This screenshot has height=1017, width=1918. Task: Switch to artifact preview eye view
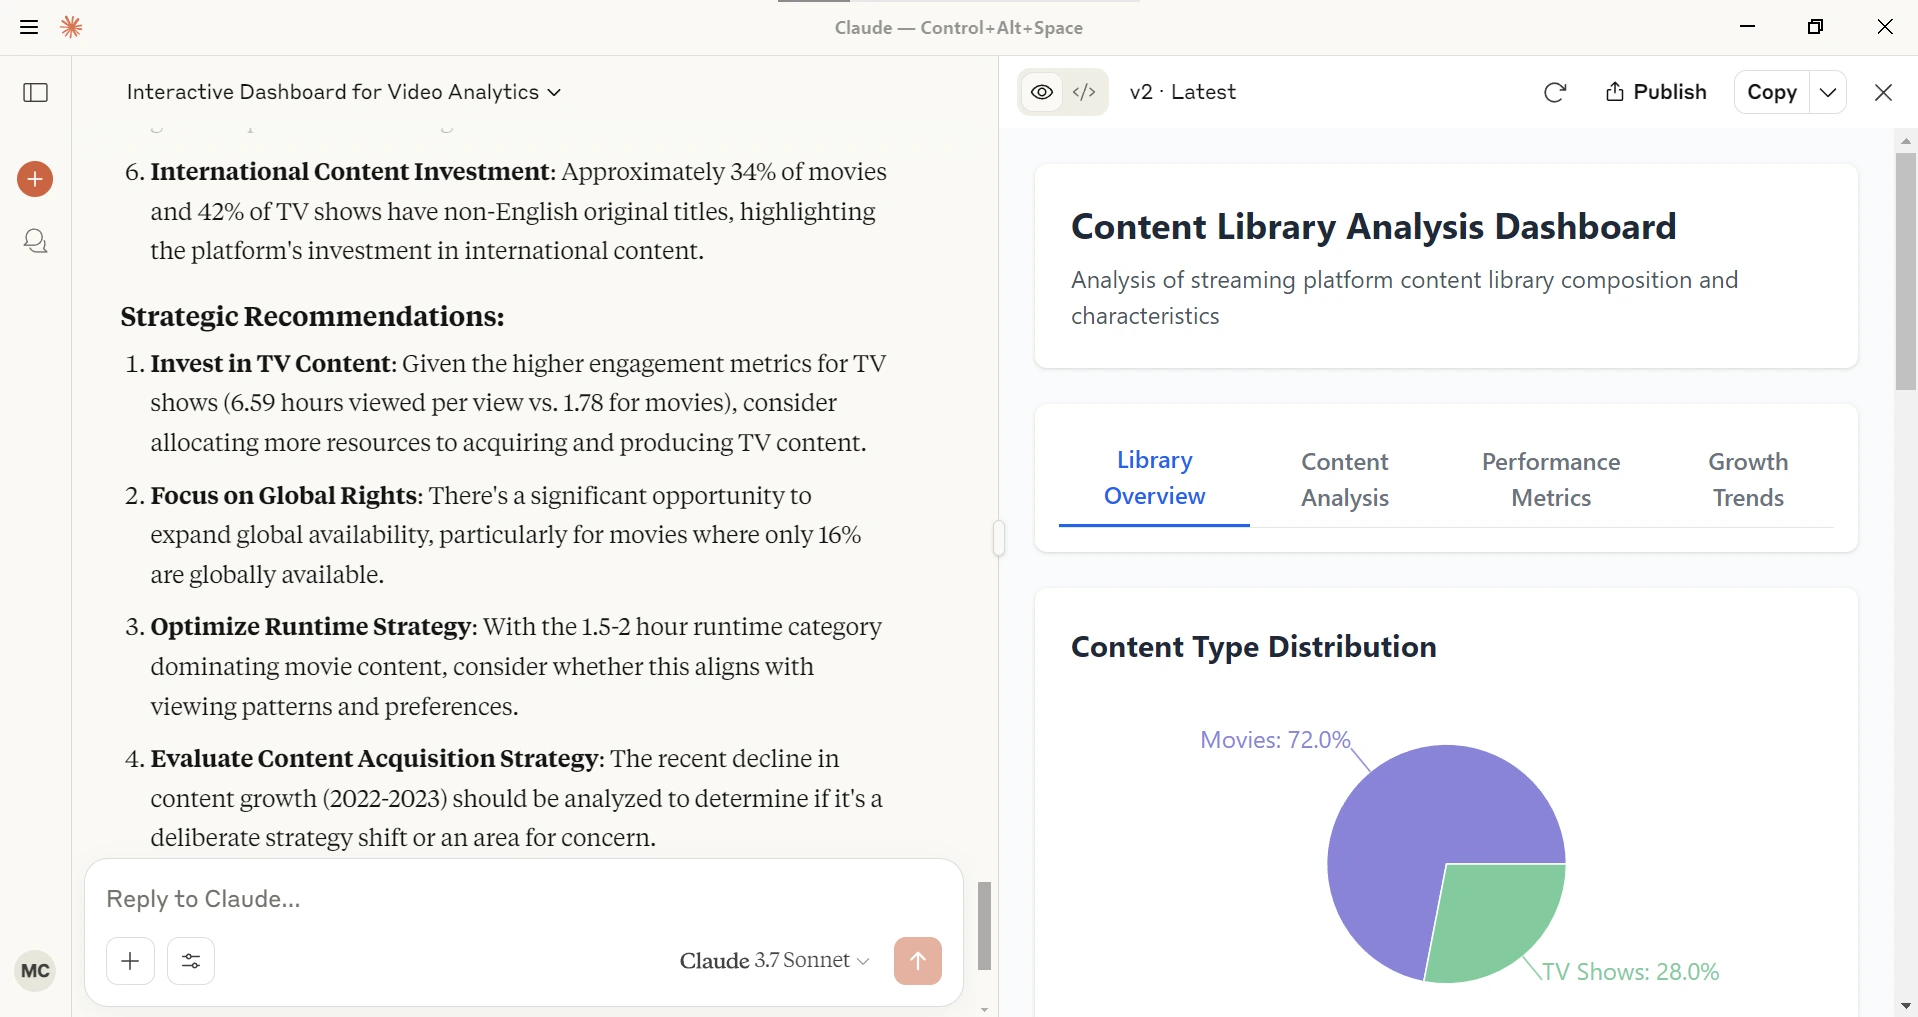click(1042, 93)
